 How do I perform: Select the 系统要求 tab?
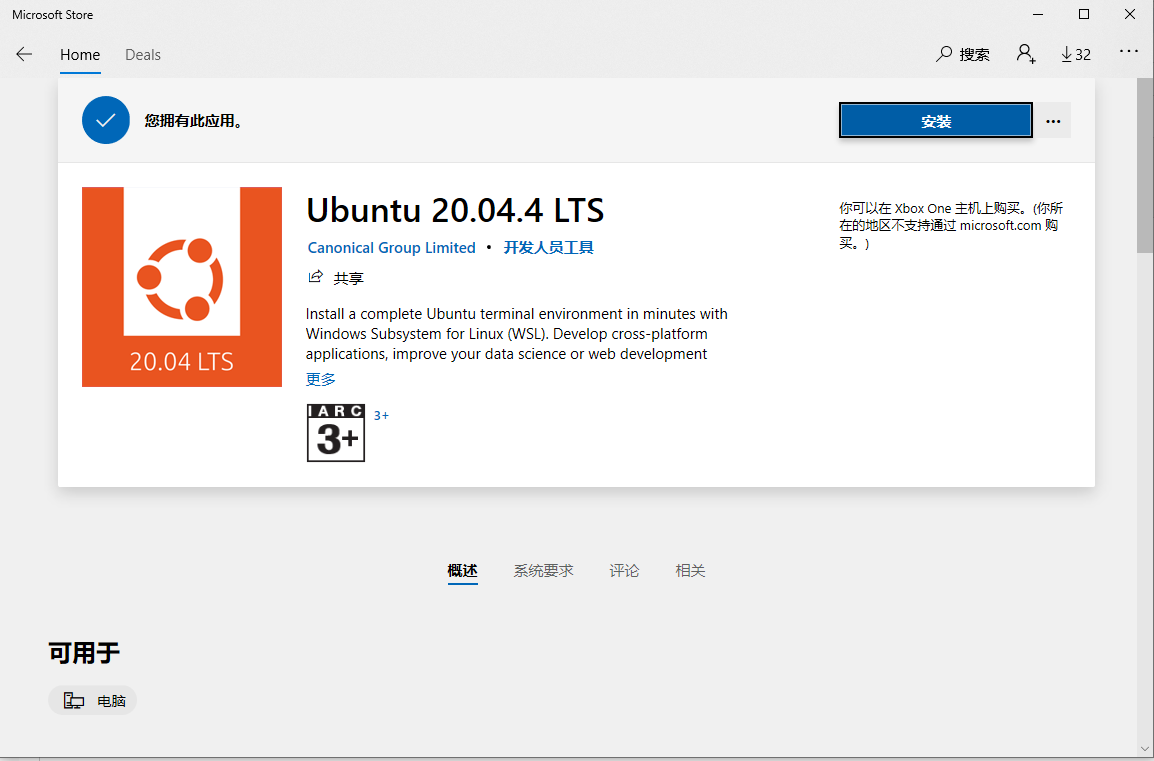click(543, 570)
